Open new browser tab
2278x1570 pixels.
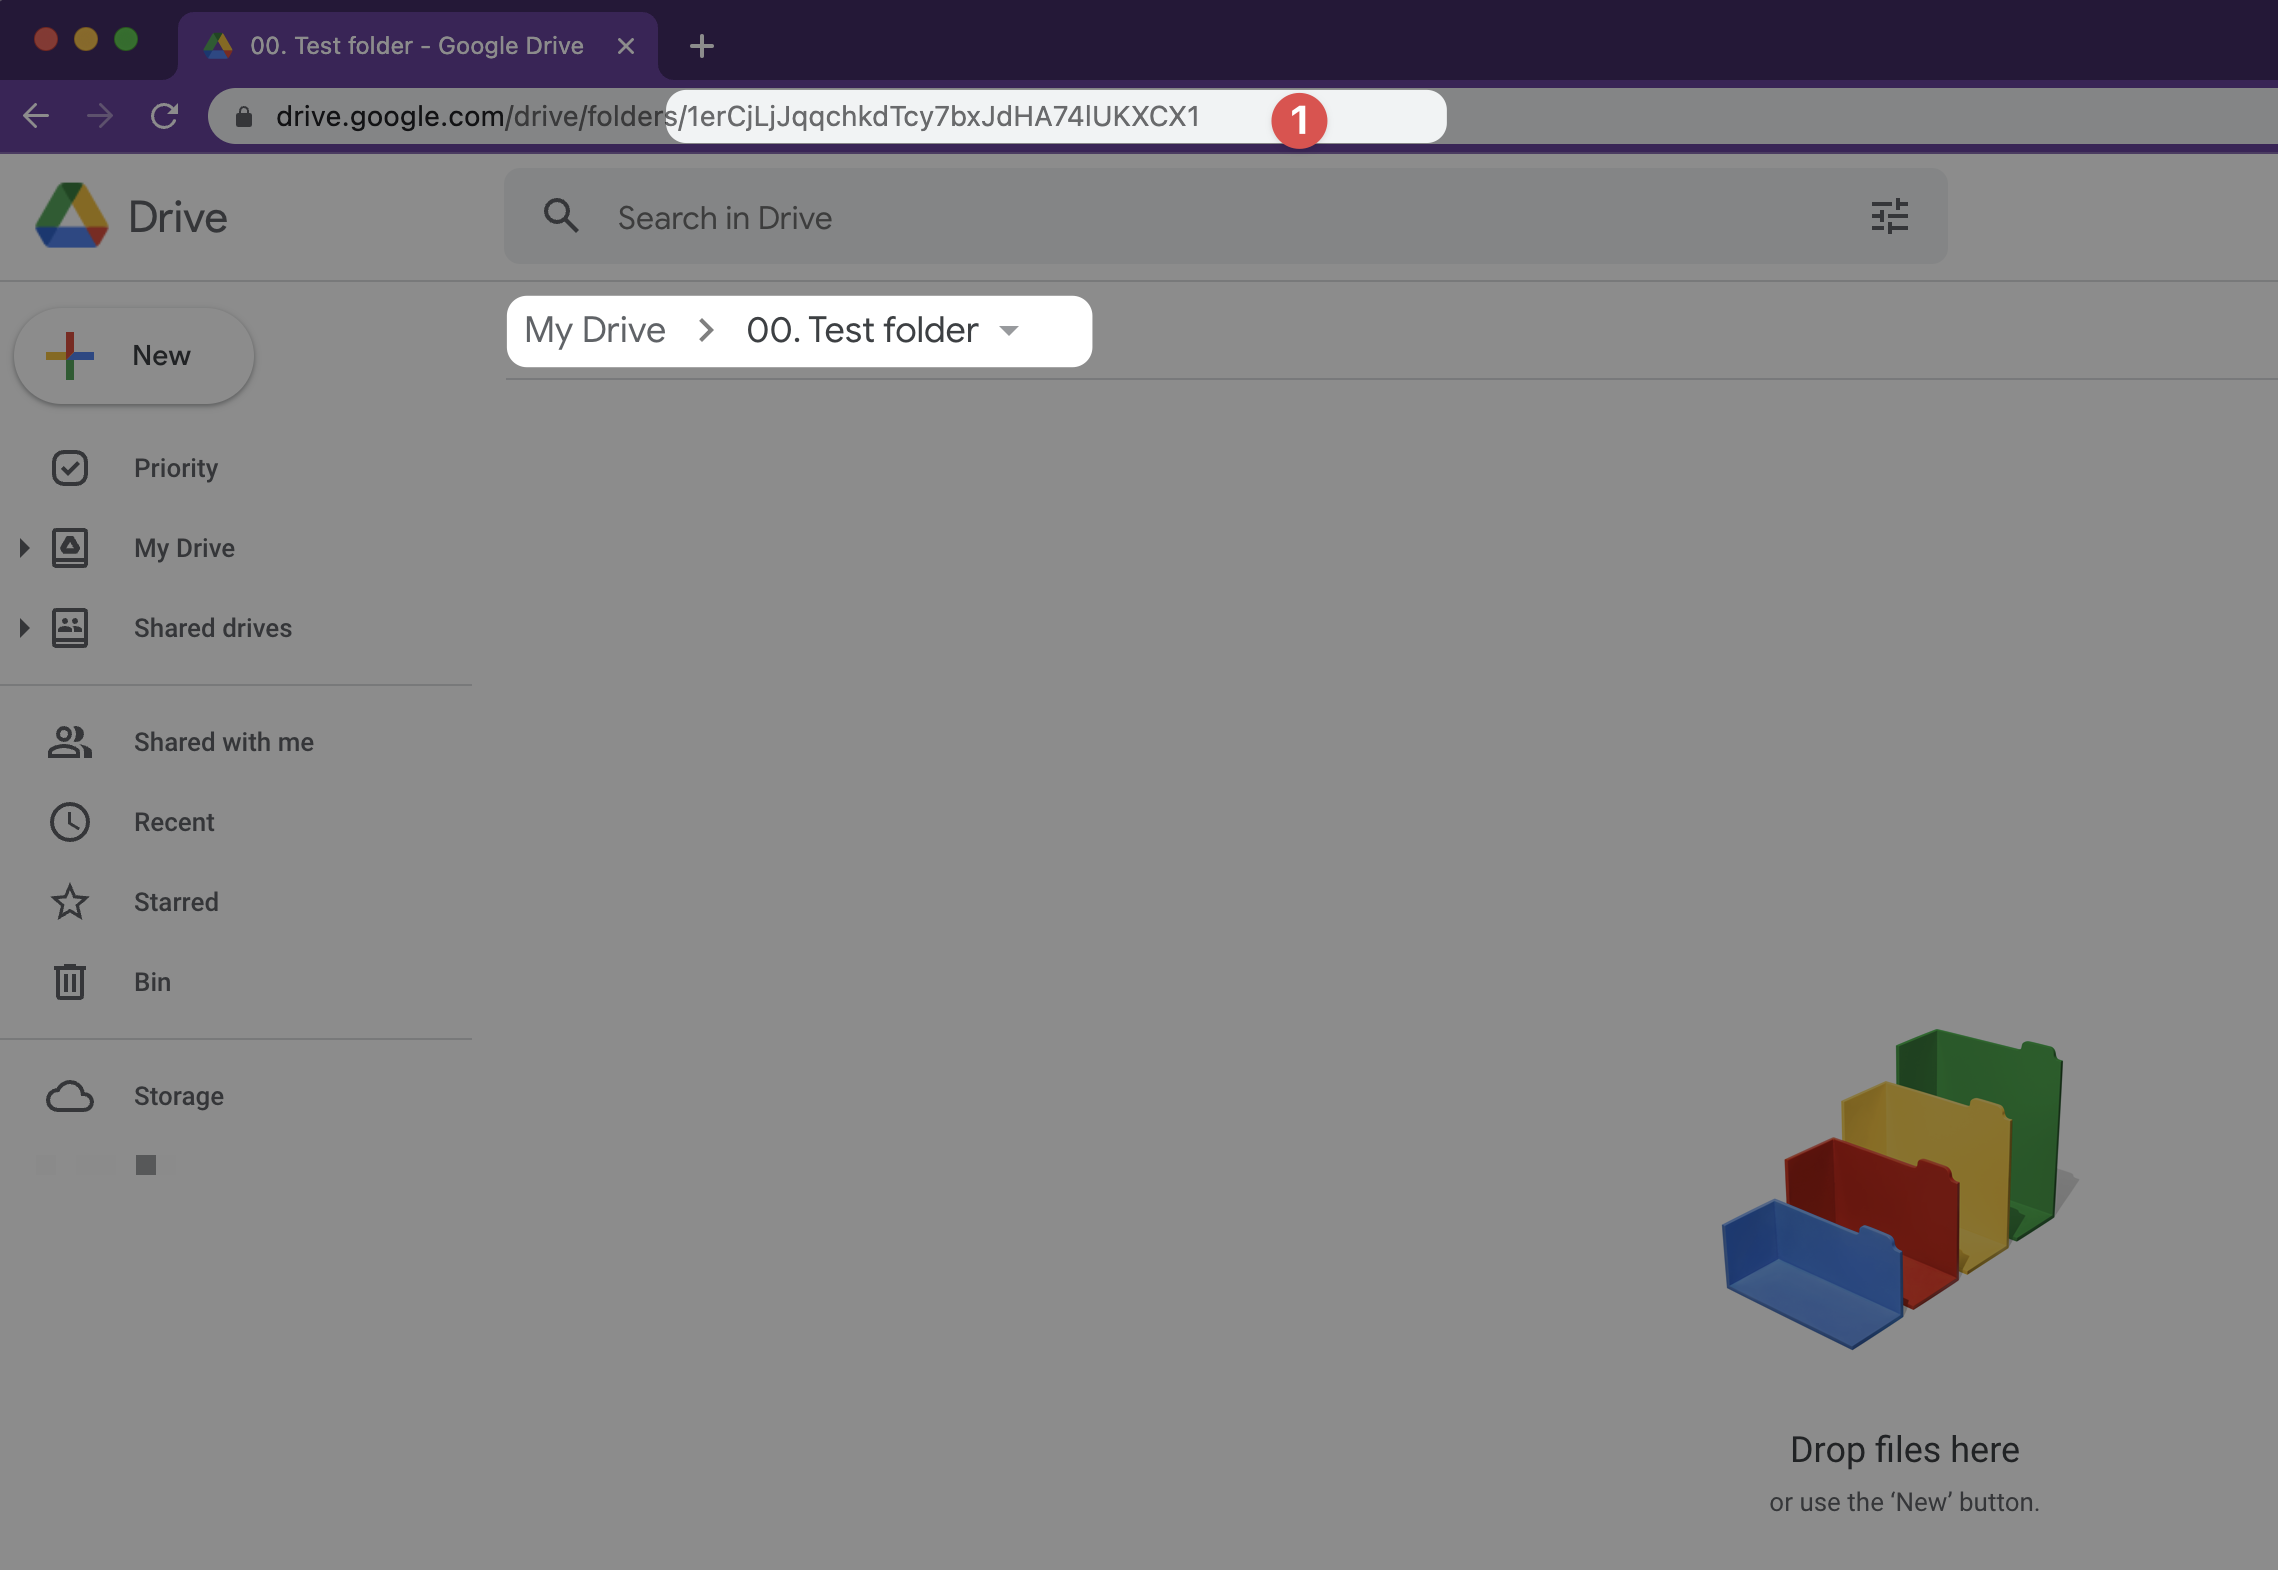701,45
